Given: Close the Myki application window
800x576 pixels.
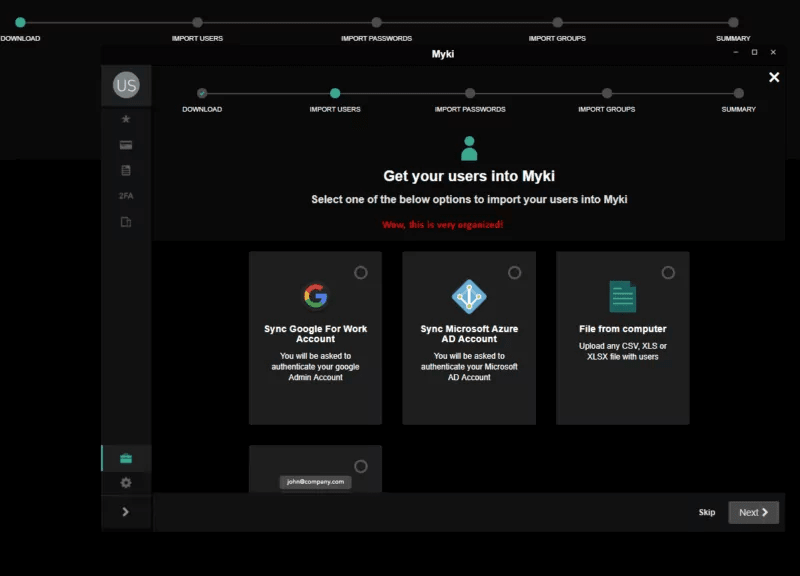Looking at the screenshot, I should point(773,52).
